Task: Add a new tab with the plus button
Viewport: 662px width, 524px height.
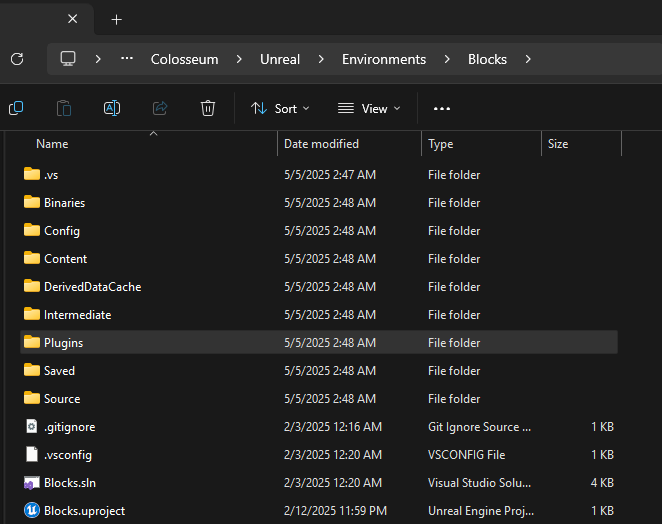Action: pyautogui.click(x=117, y=19)
